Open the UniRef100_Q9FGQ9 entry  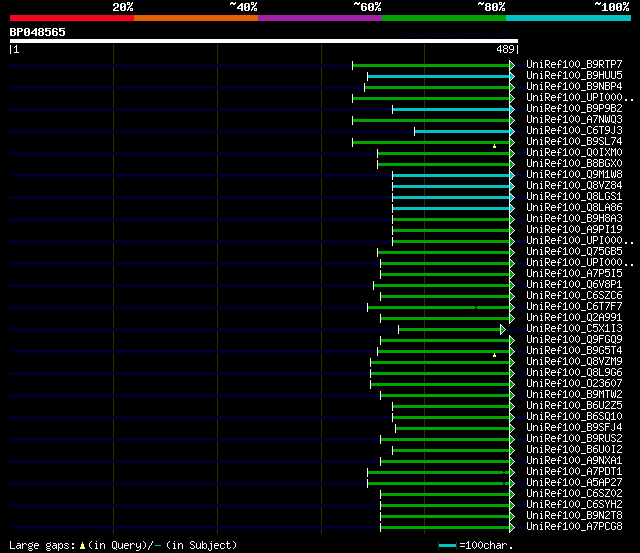tap(574, 340)
